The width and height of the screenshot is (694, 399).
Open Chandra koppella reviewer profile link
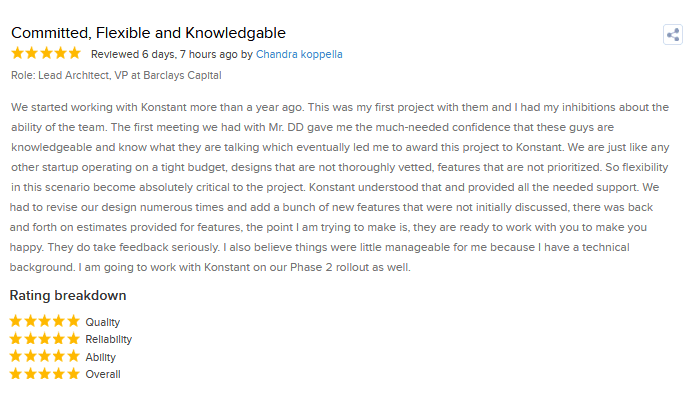coord(299,54)
